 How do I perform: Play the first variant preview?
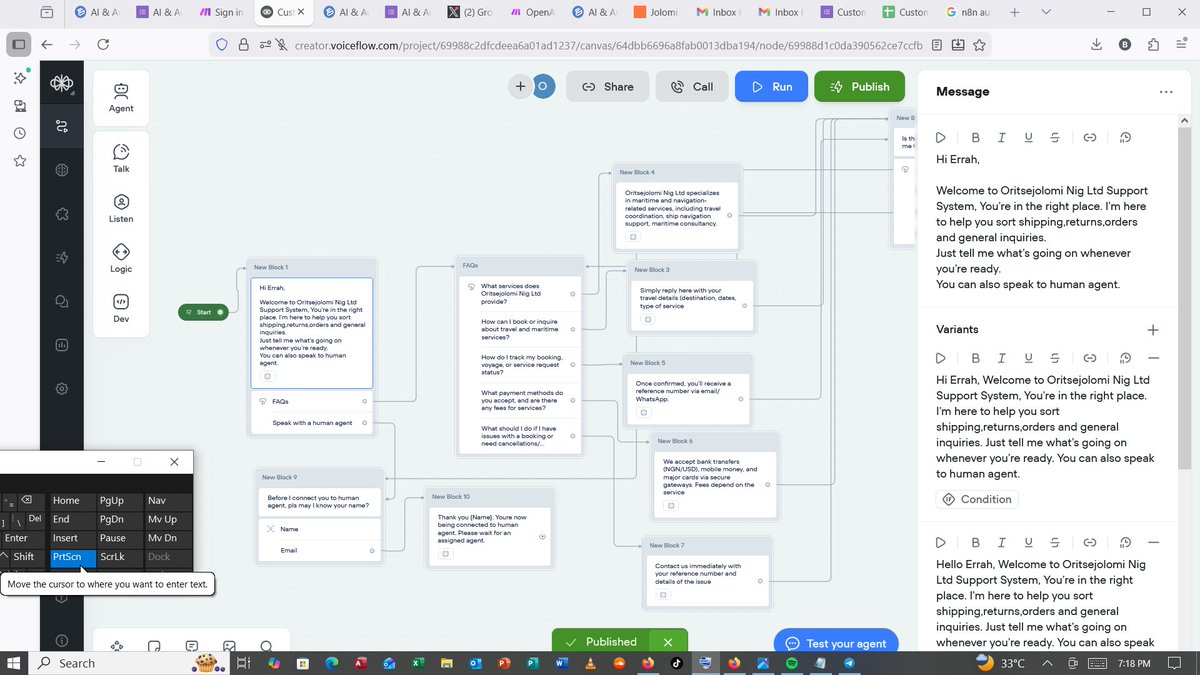tap(941, 358)
